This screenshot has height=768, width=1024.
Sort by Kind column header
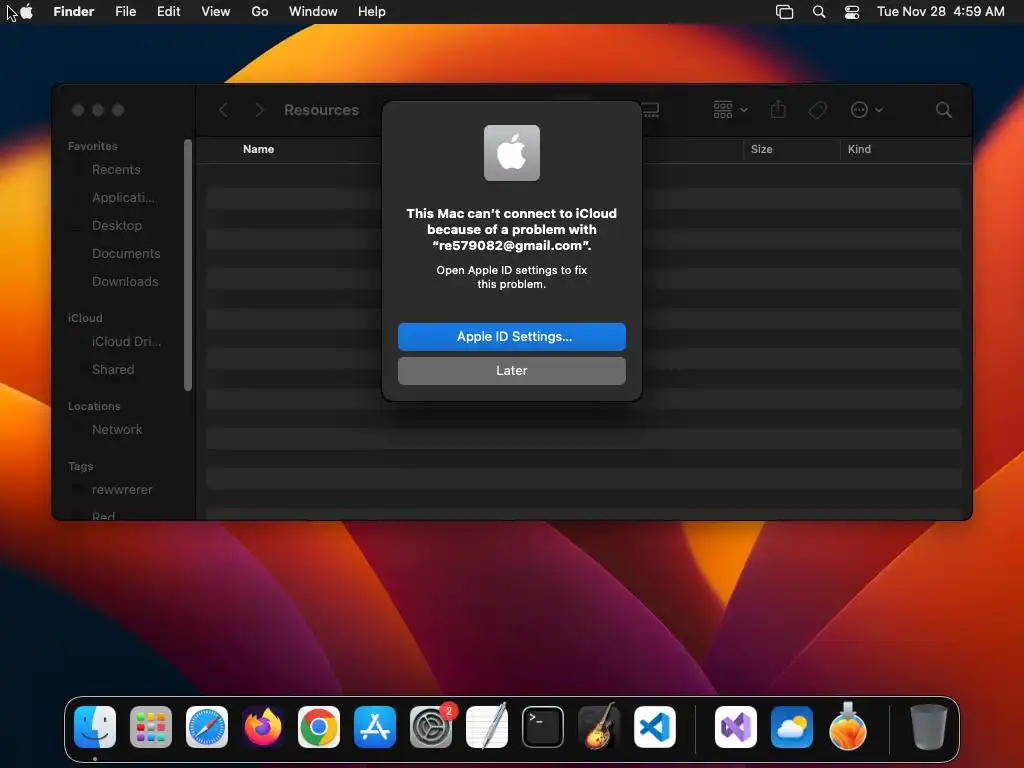tap(859, 149)
